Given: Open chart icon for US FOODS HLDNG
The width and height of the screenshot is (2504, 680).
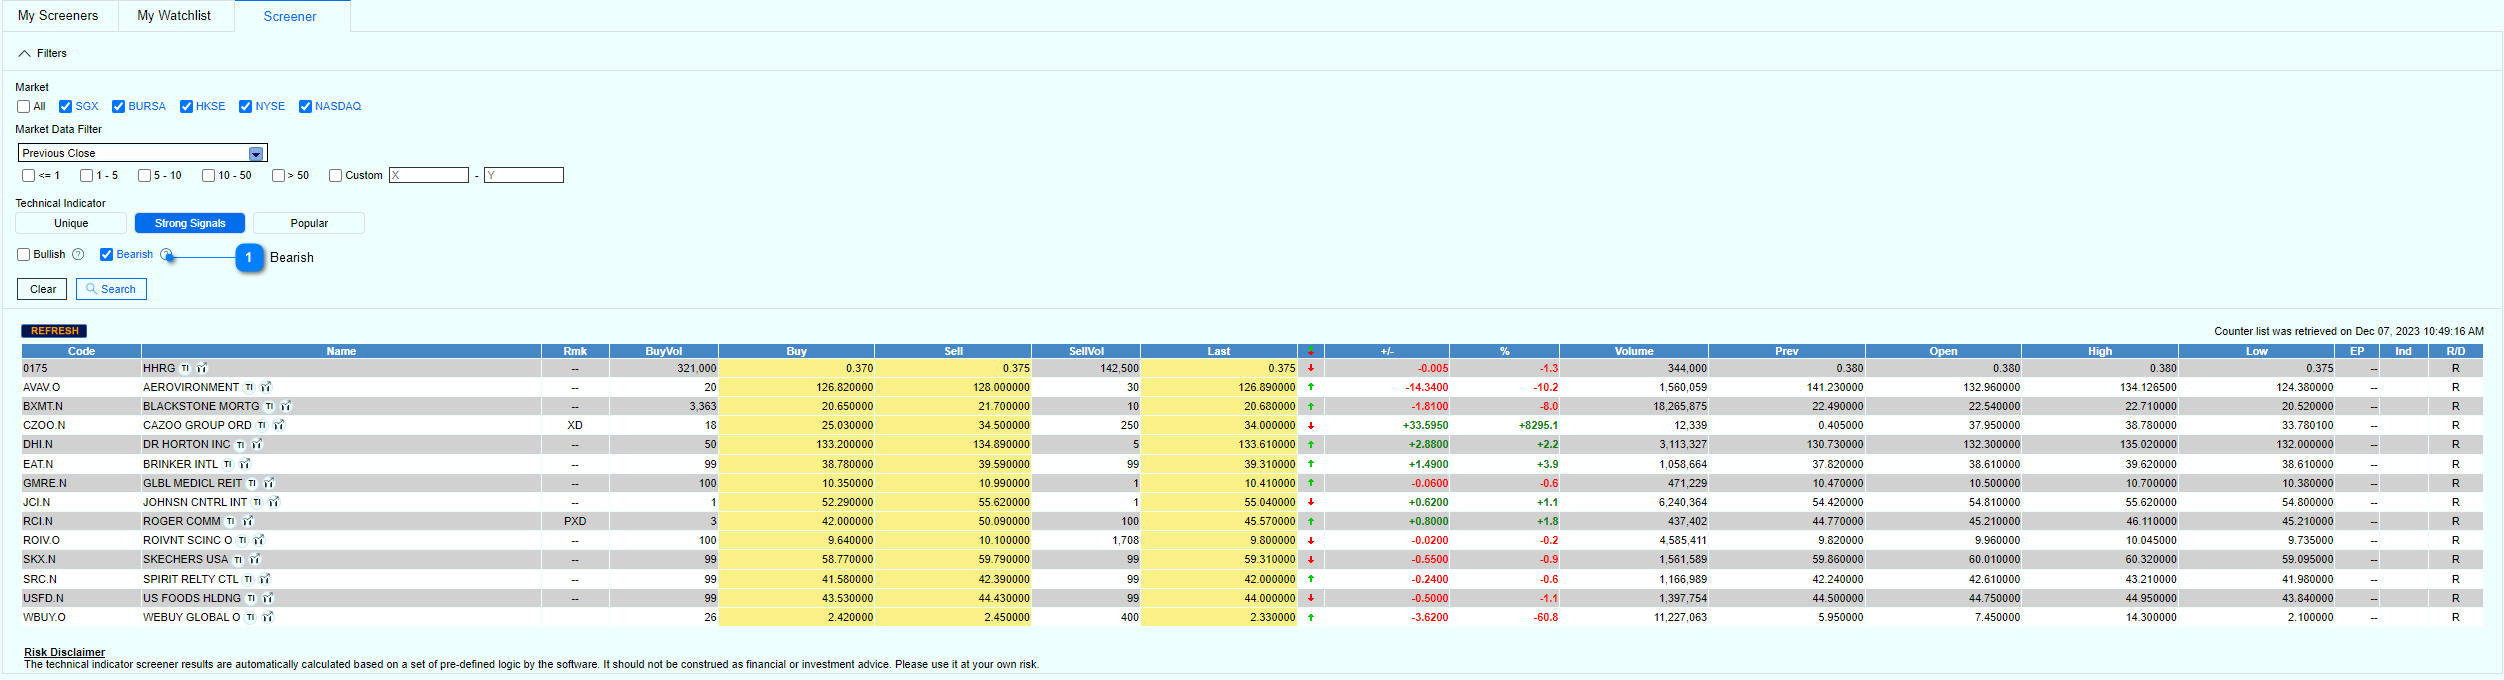Looking at the screenshot, I should 268,598.
